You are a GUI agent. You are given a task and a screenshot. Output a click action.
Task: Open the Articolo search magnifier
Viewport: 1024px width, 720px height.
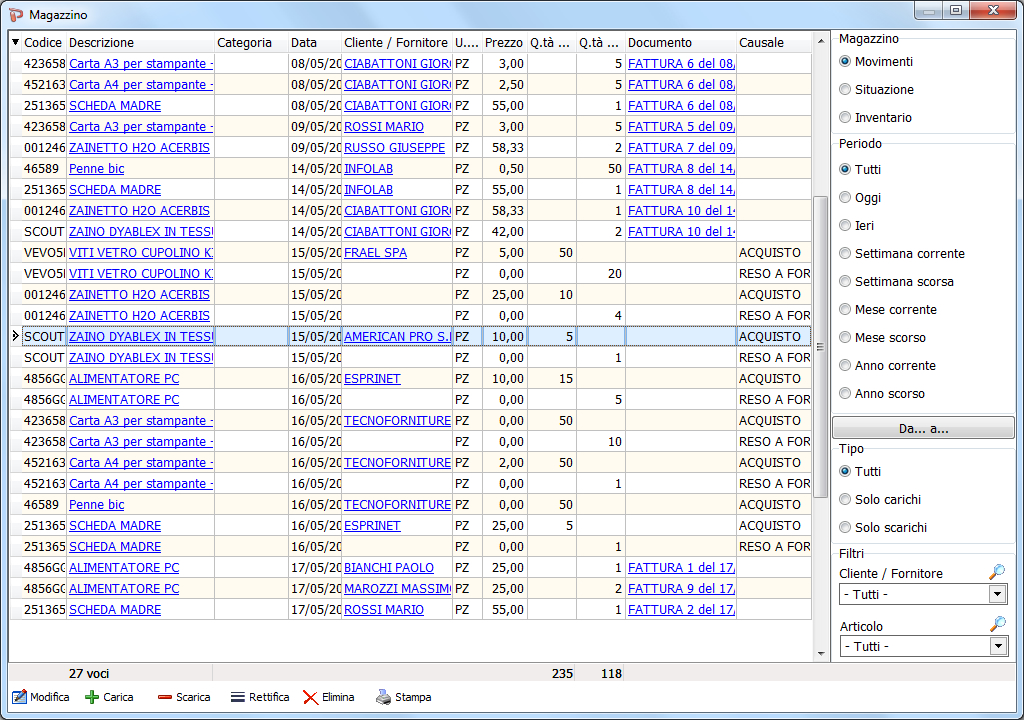coord(997,625)
